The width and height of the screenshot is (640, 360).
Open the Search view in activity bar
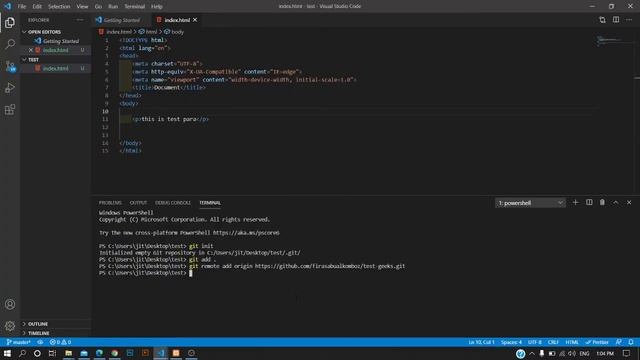coord(10,44)
